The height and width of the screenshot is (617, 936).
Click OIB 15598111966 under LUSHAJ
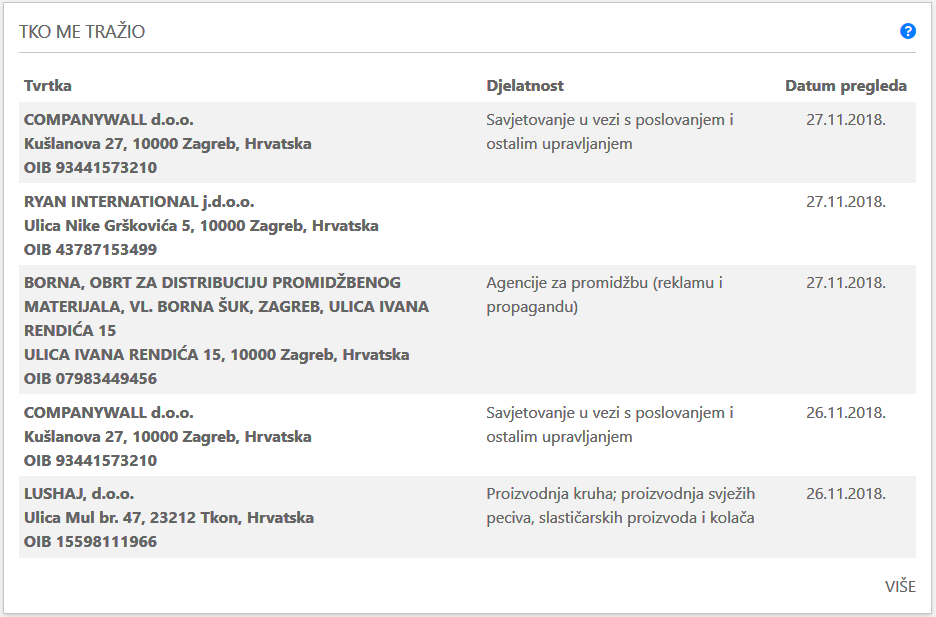click(90, 542)
